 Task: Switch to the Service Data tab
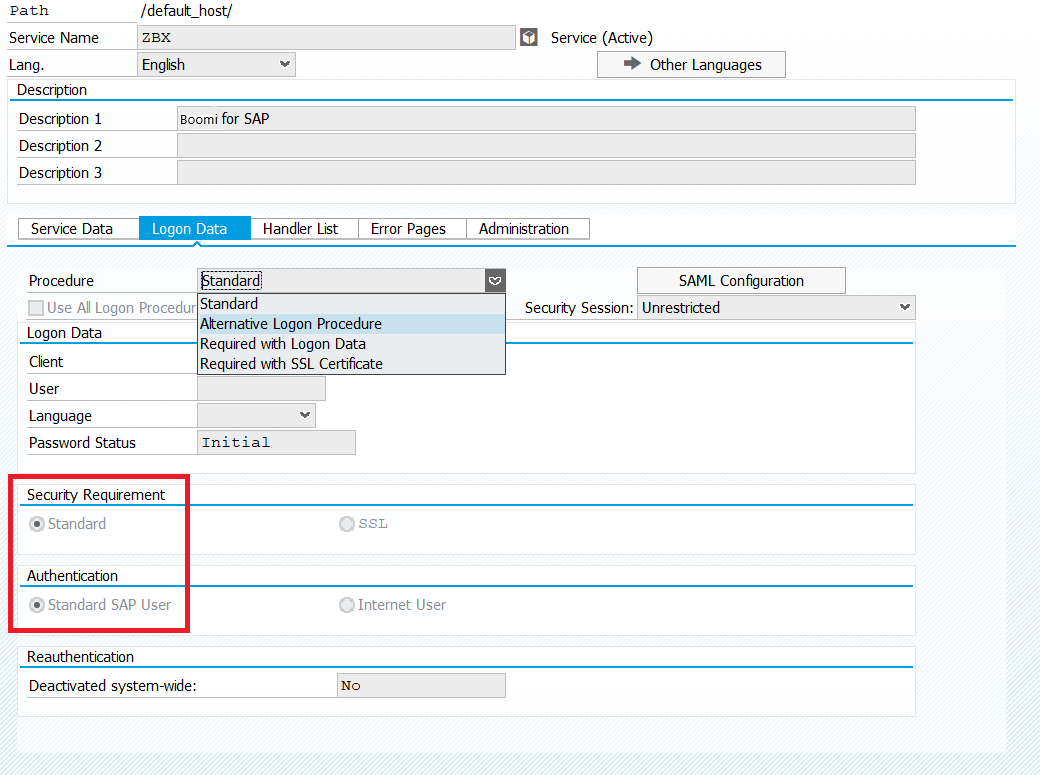[72, 229]
